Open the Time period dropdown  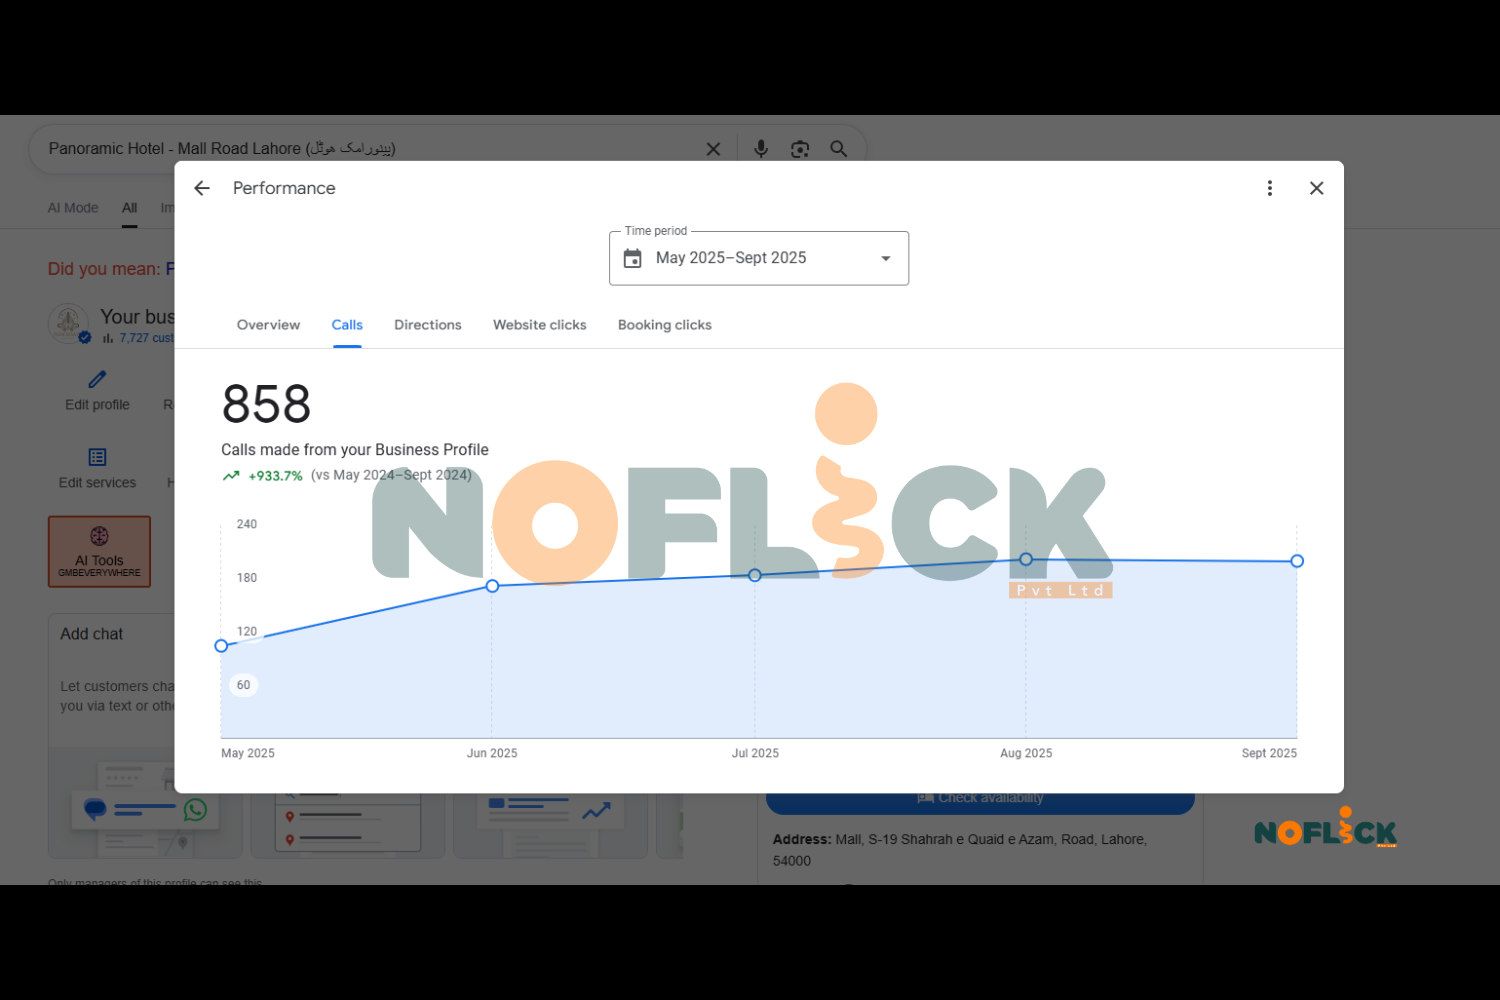coord(759,258)
